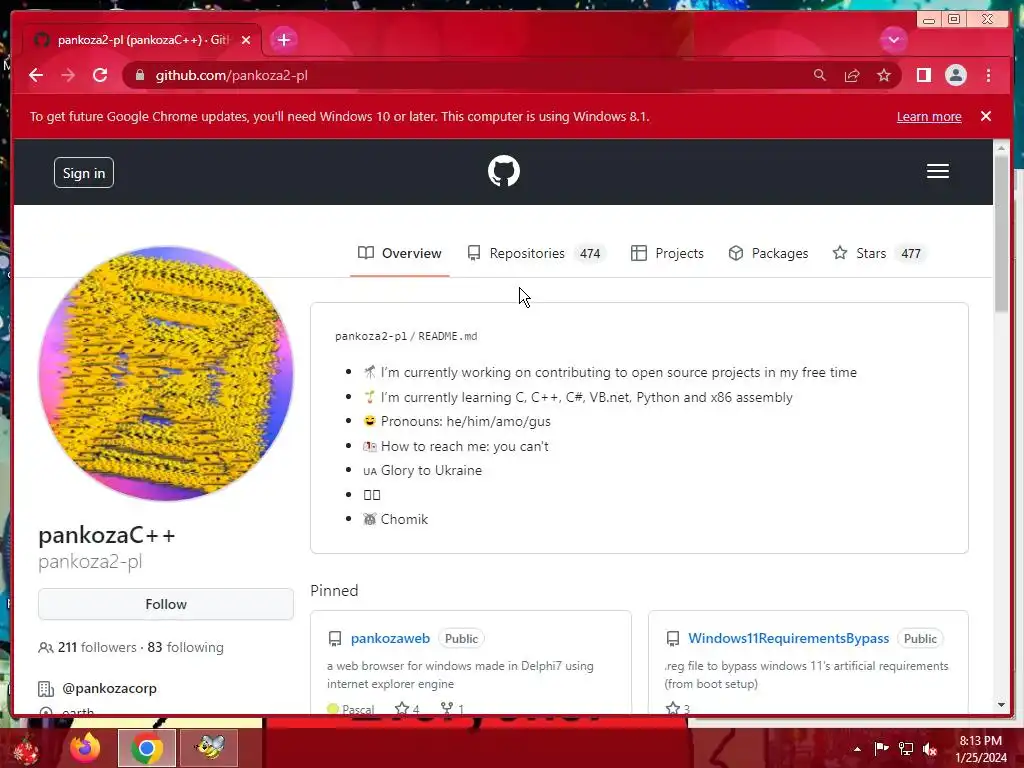The image size is (1024, 768).
Task: Click the browser forward arrow
Action: [68, 75]
